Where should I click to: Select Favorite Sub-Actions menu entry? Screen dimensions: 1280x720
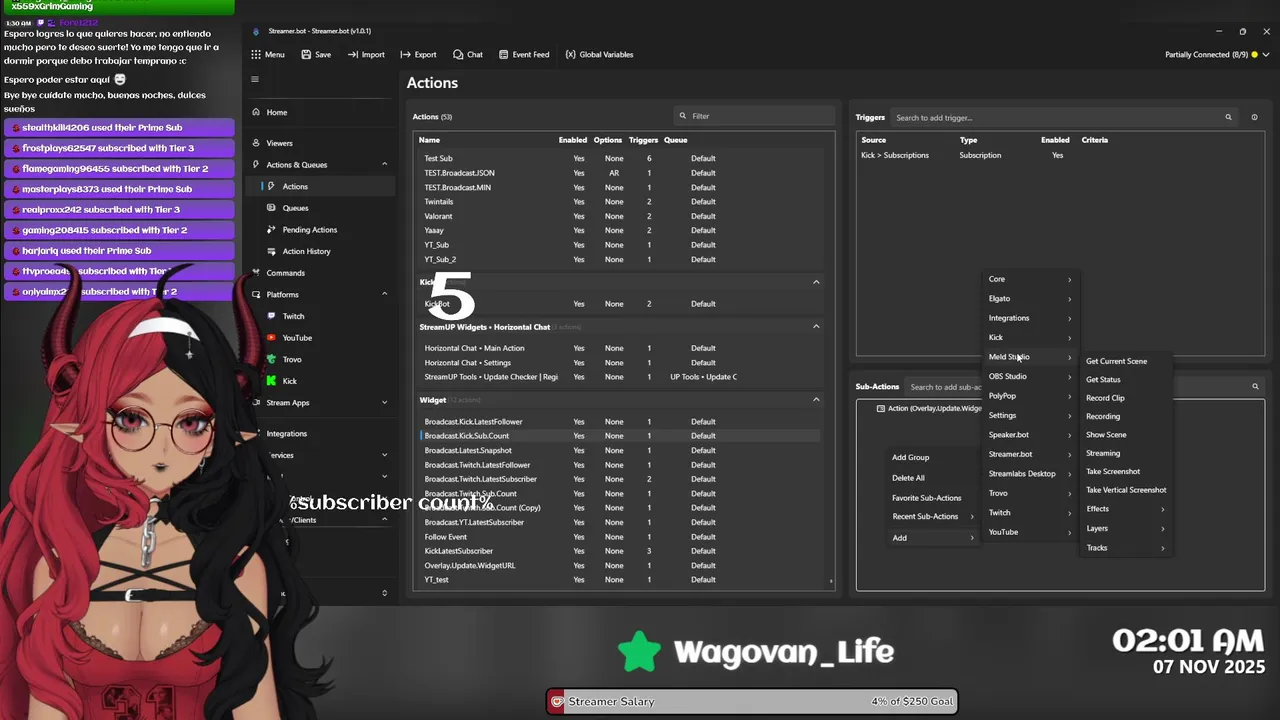tap(927, 498)
